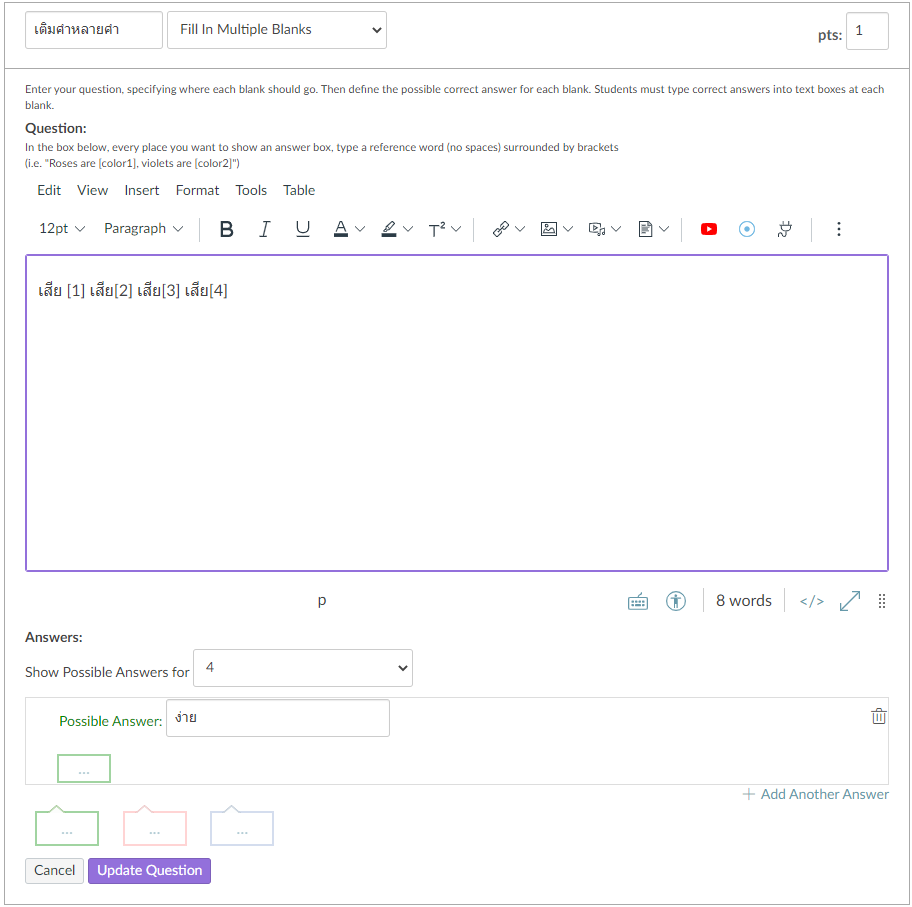Screen dimensions: 912x907
Task: Click the Update Question button
Action: tap(149, 870)
